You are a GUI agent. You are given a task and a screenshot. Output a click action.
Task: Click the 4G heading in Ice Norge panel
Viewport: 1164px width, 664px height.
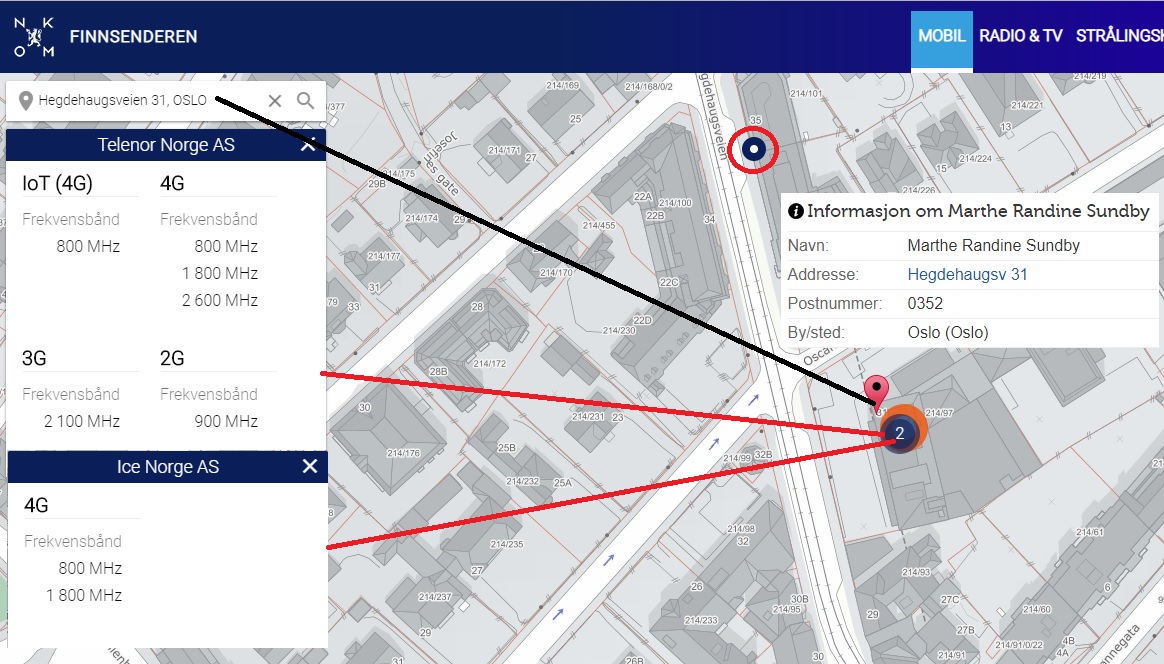click(36, 506)
